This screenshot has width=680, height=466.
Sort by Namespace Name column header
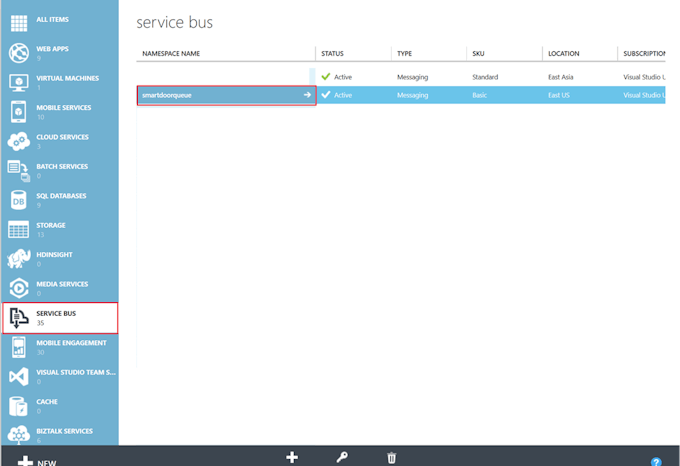pyautogui.click(x=171, y=53)
